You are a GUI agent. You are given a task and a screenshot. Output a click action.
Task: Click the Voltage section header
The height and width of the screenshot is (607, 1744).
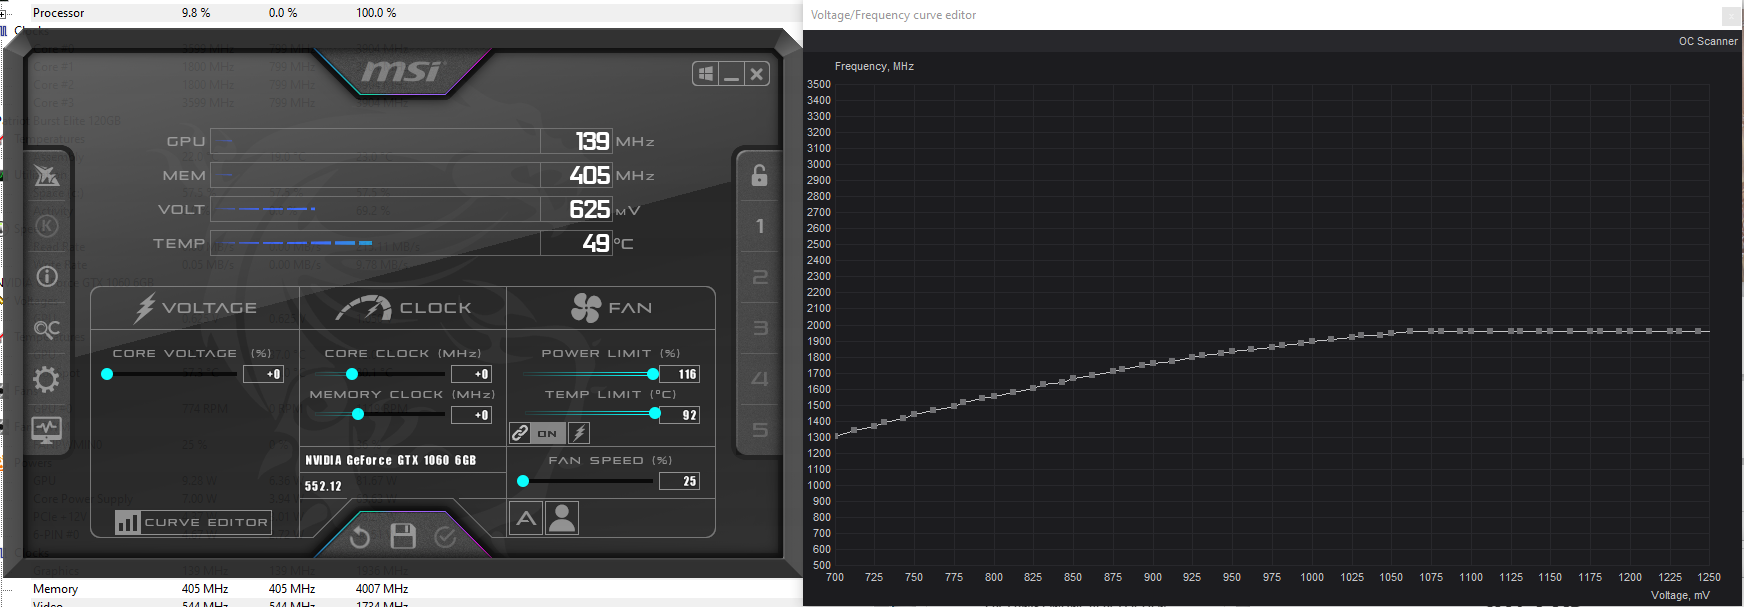[x=196, y=308]
